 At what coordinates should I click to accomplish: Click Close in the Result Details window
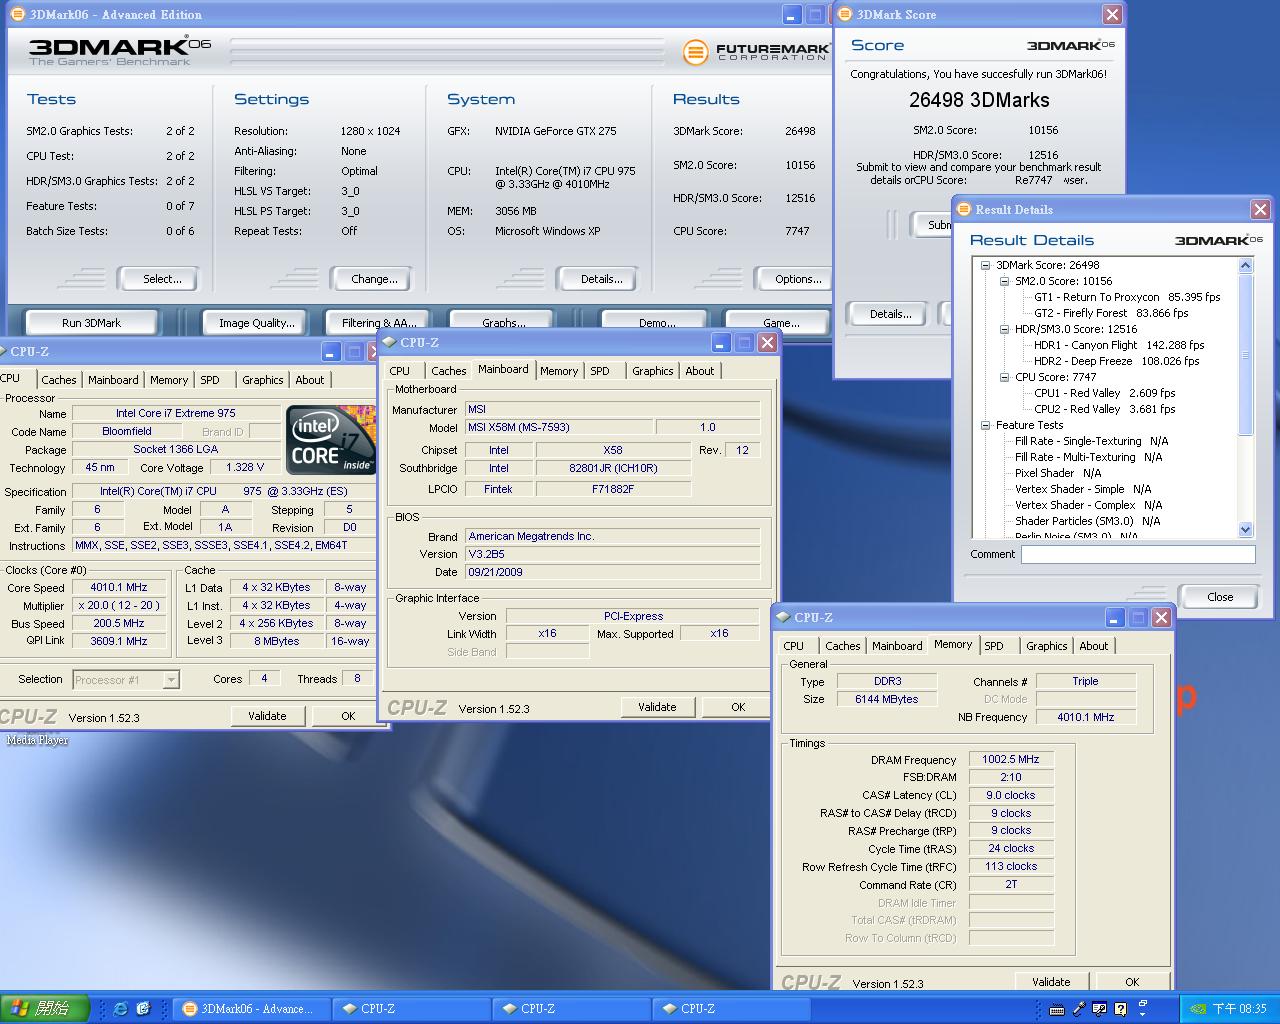point(1220,596)
